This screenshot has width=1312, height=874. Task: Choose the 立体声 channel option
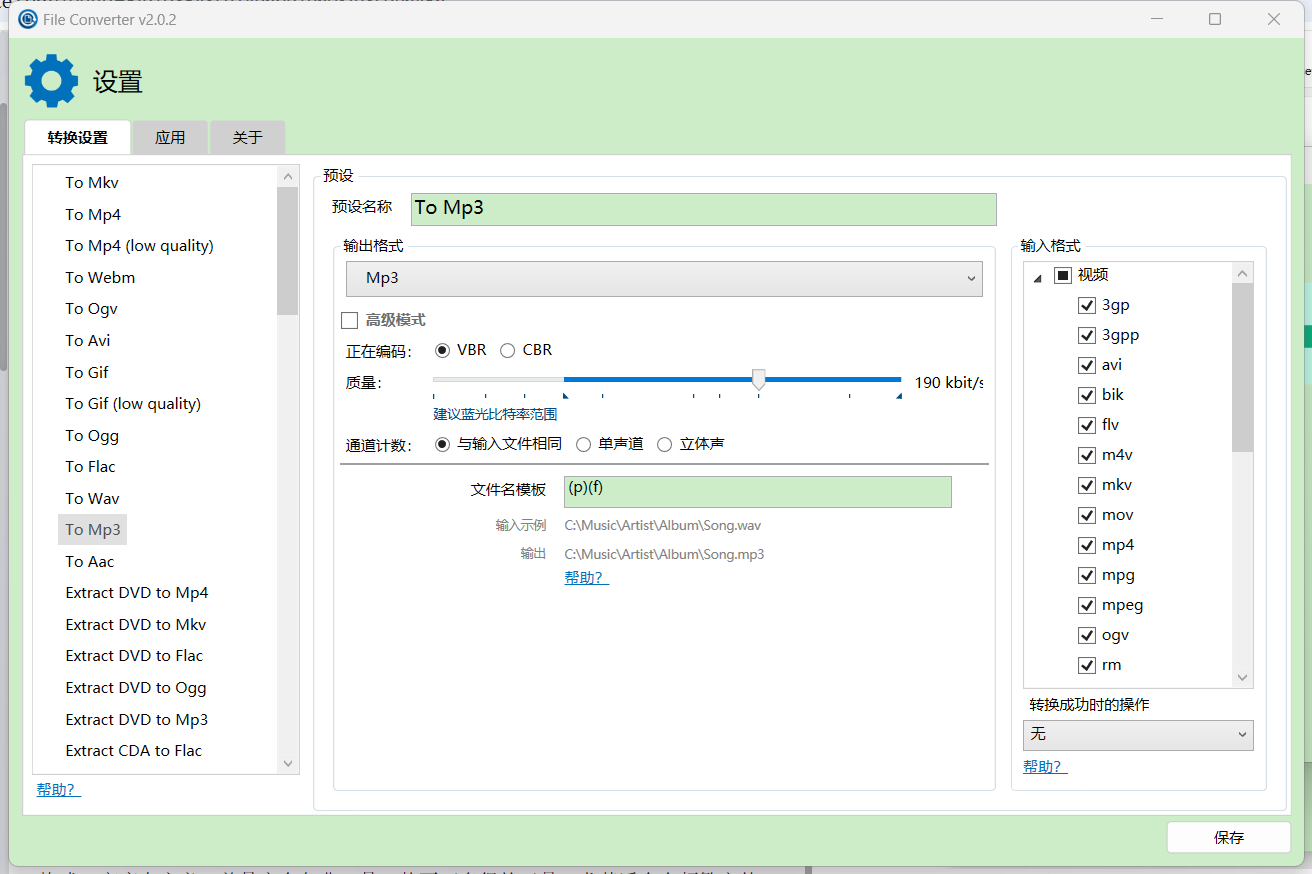665,444
